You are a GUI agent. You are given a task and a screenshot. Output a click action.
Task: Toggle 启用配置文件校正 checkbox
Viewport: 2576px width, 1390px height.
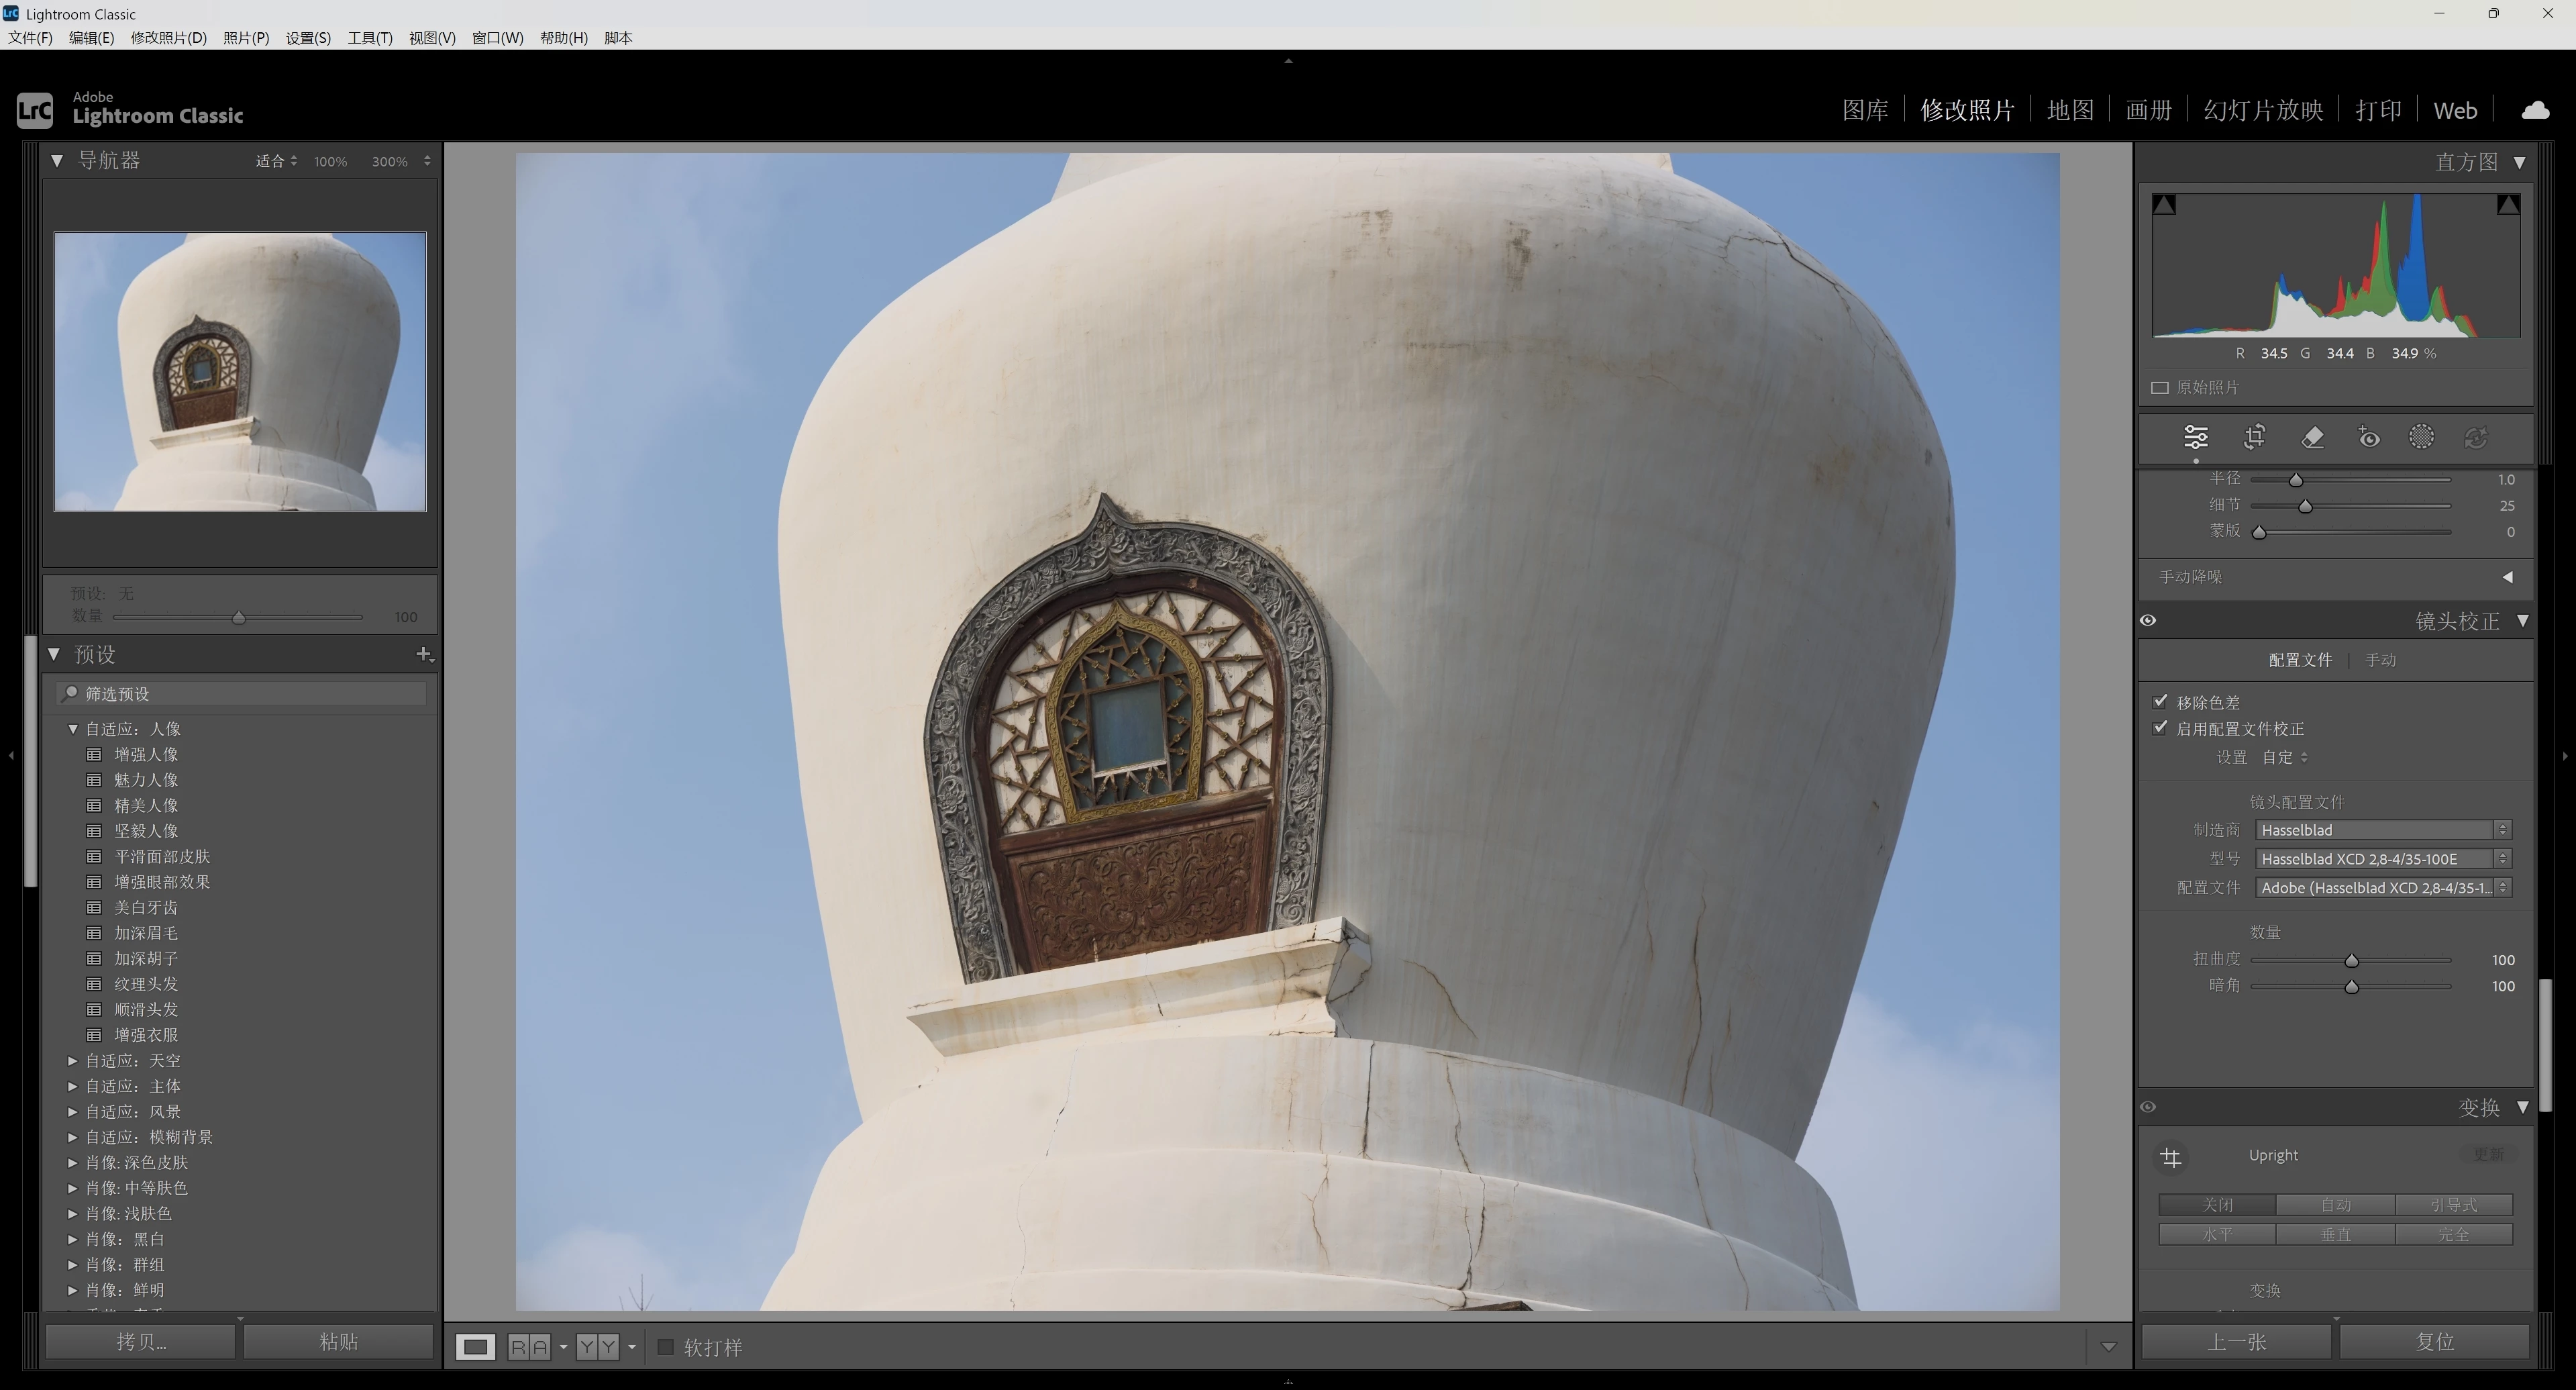[2160, 728]
